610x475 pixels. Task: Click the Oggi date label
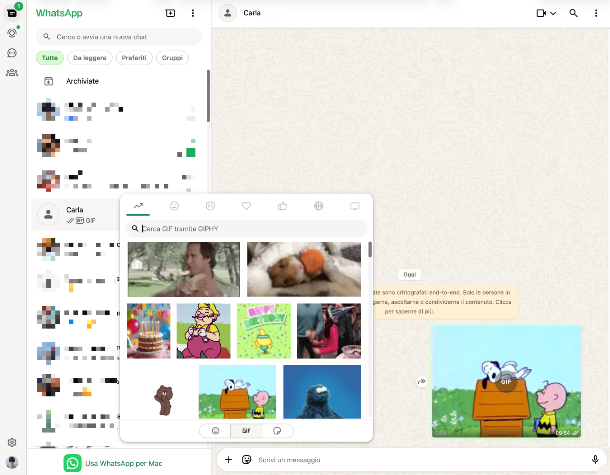click(410, 275)
